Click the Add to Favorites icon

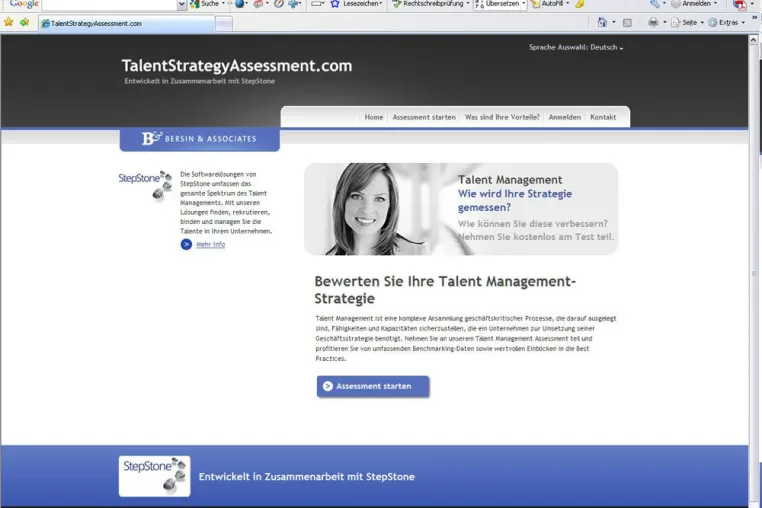point(24,22)
